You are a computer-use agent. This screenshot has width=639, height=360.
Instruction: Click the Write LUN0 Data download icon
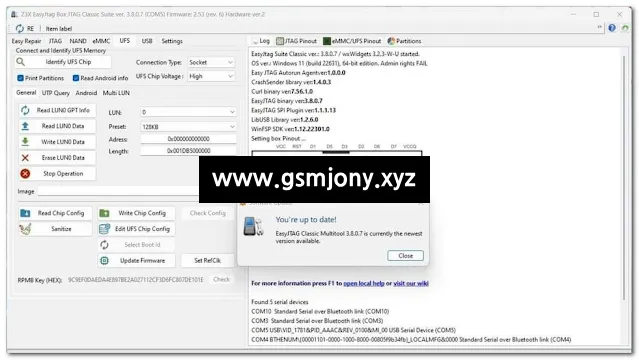point(25,142)
